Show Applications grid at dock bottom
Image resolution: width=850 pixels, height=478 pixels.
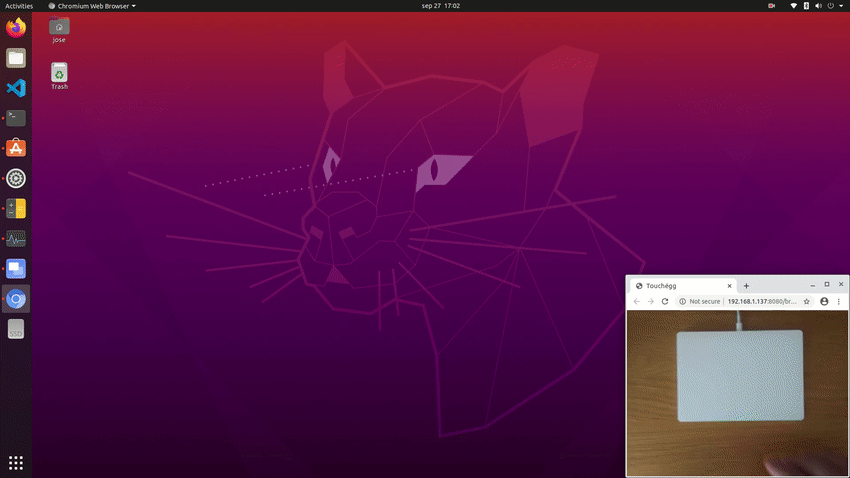point(16,462)
